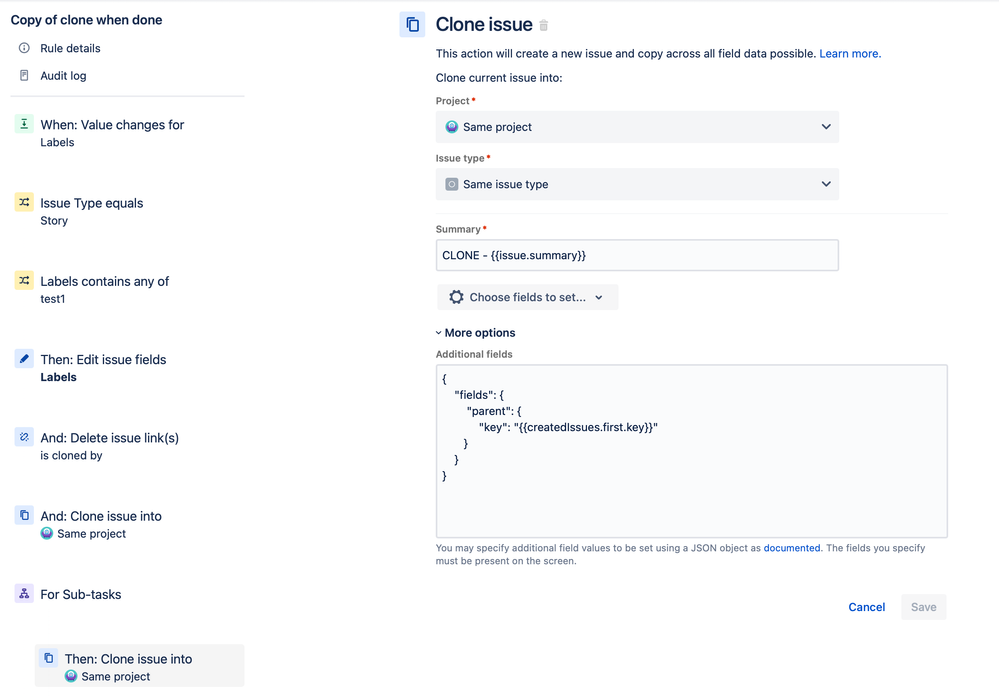
Task: Click the Issue Type equals condition icon
Action: coord(24,202)
